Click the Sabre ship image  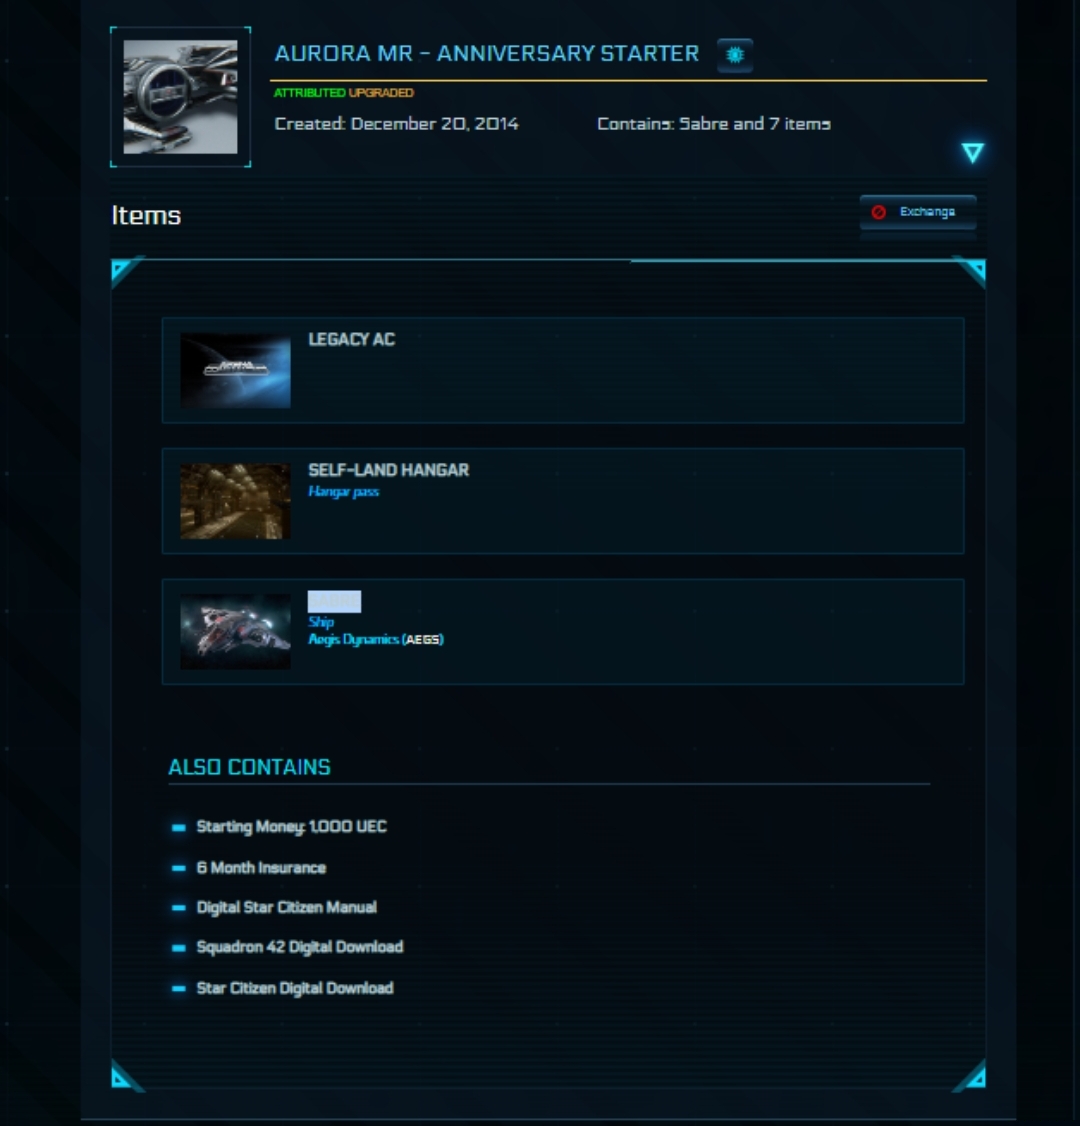pyautogui.click(x=236, y=632)
